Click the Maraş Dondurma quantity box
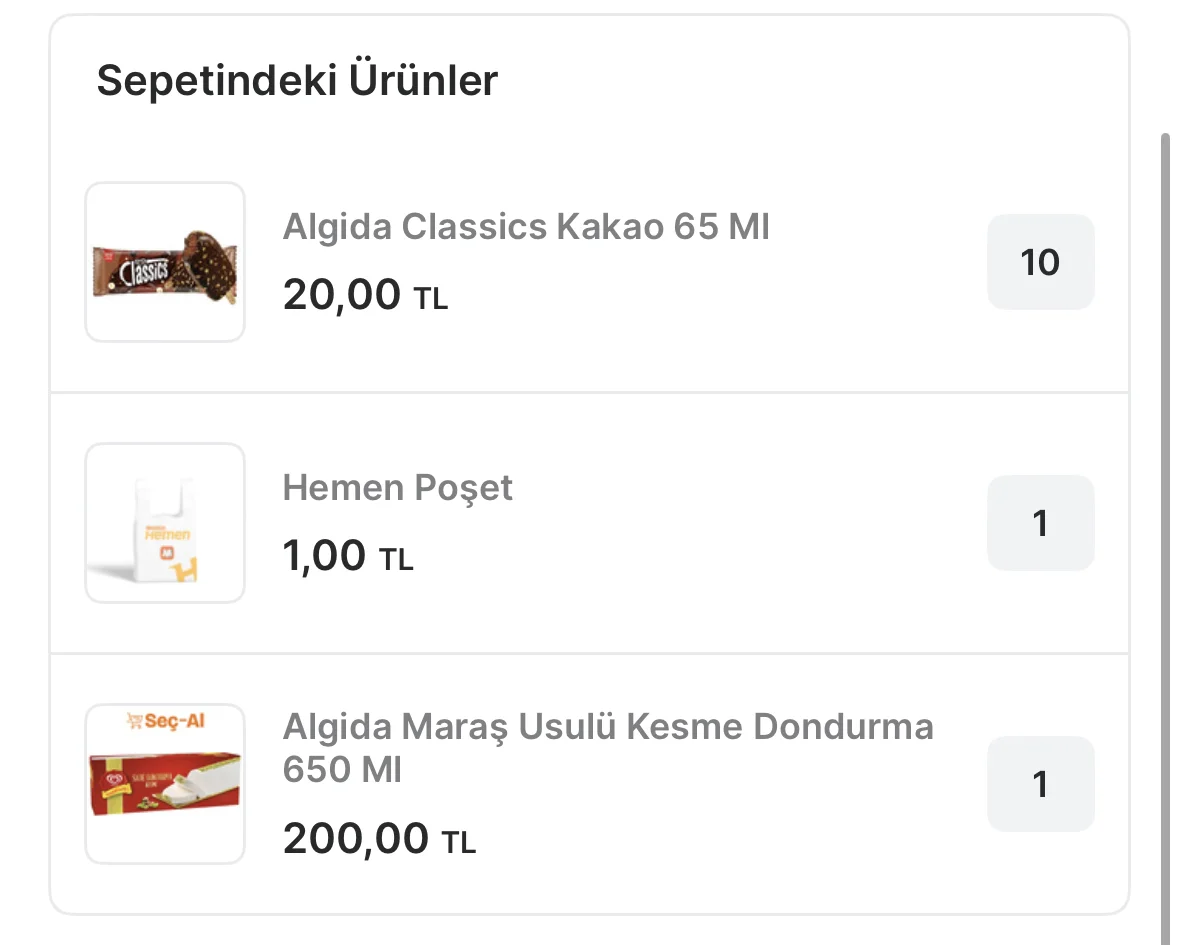1179x945 pixels. tap(1040, 784)
